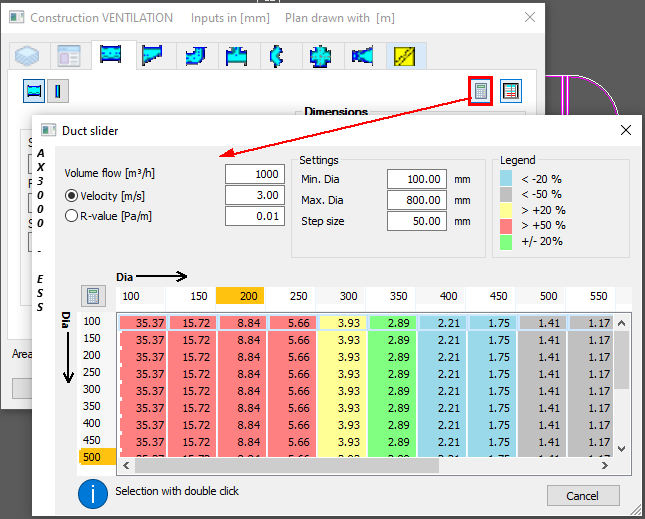Open the duct slider calculator icon

[x=481, y=91]
